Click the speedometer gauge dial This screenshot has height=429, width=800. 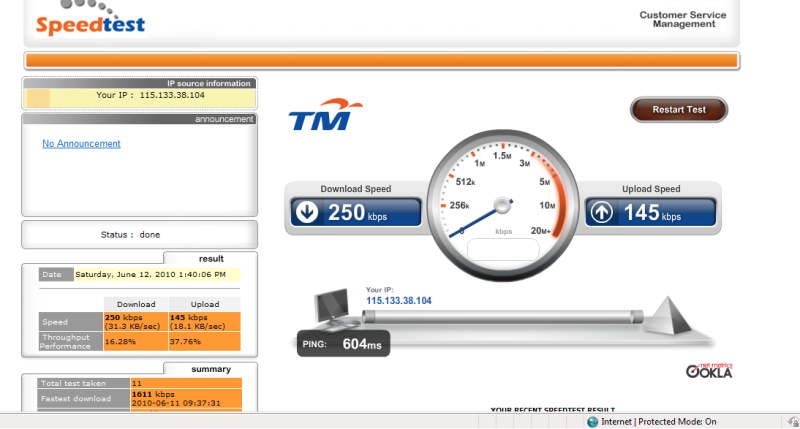503,190
